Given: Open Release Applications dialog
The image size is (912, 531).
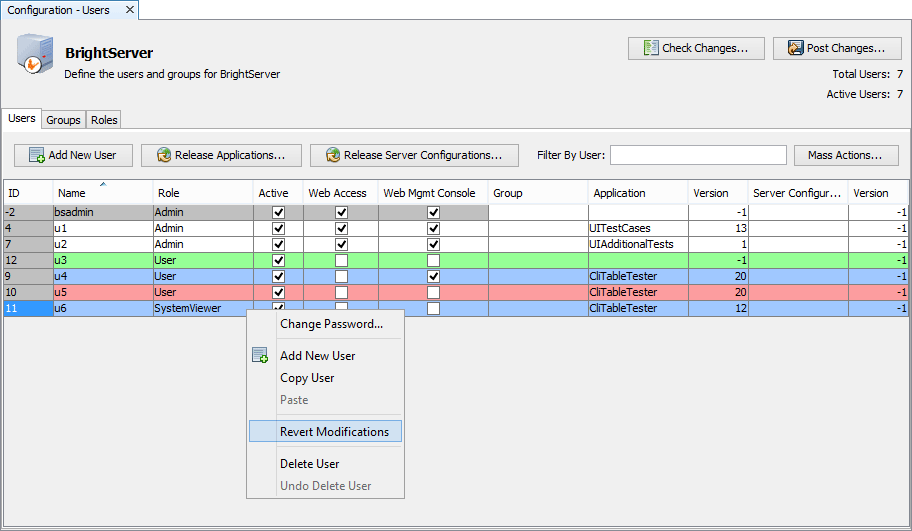Looking at the screenshot, I should [221, 155].
